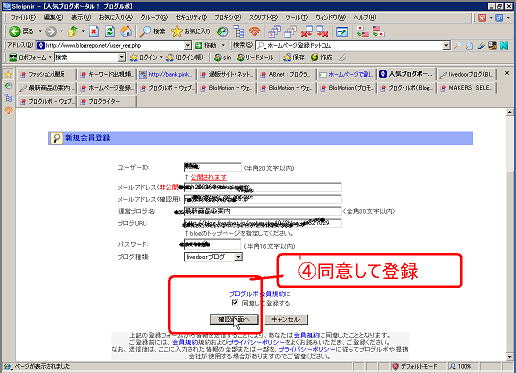516x373 pixels.
Task: Open the RoboForm 検索 combo box dropdown
Action: (x=122, y=58)
